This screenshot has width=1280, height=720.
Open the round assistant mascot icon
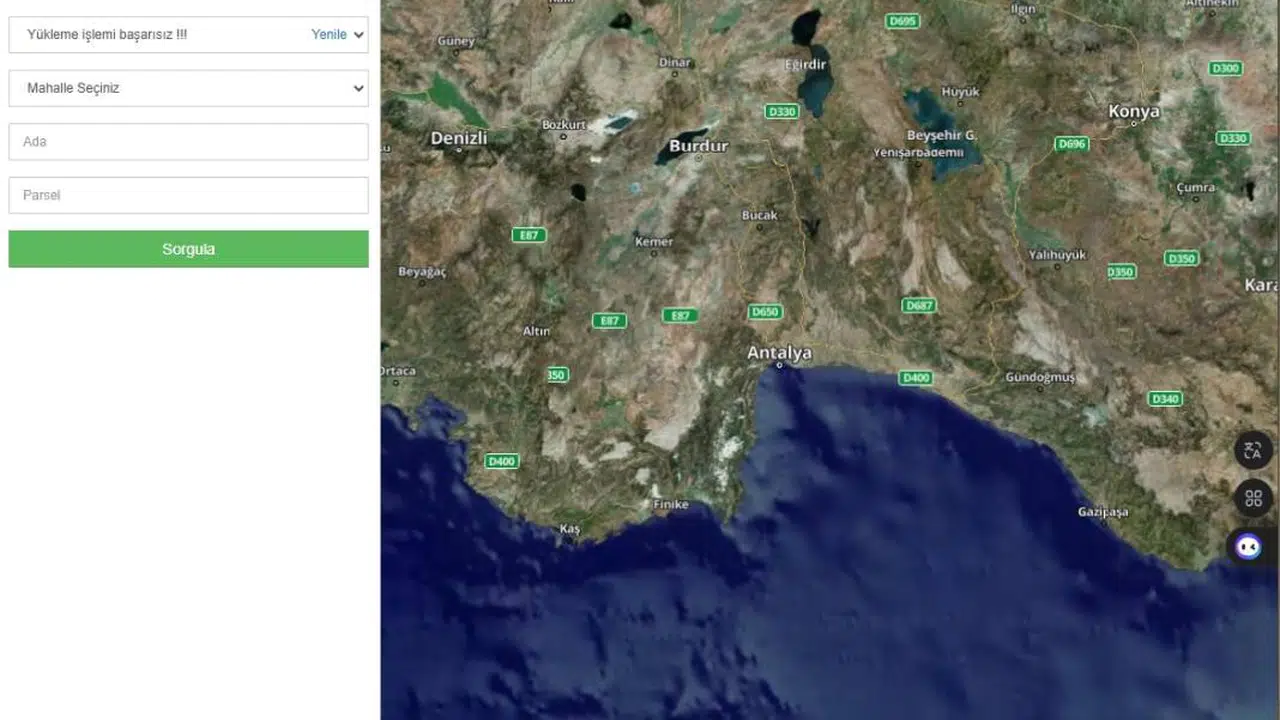(x=1248, y=546)
